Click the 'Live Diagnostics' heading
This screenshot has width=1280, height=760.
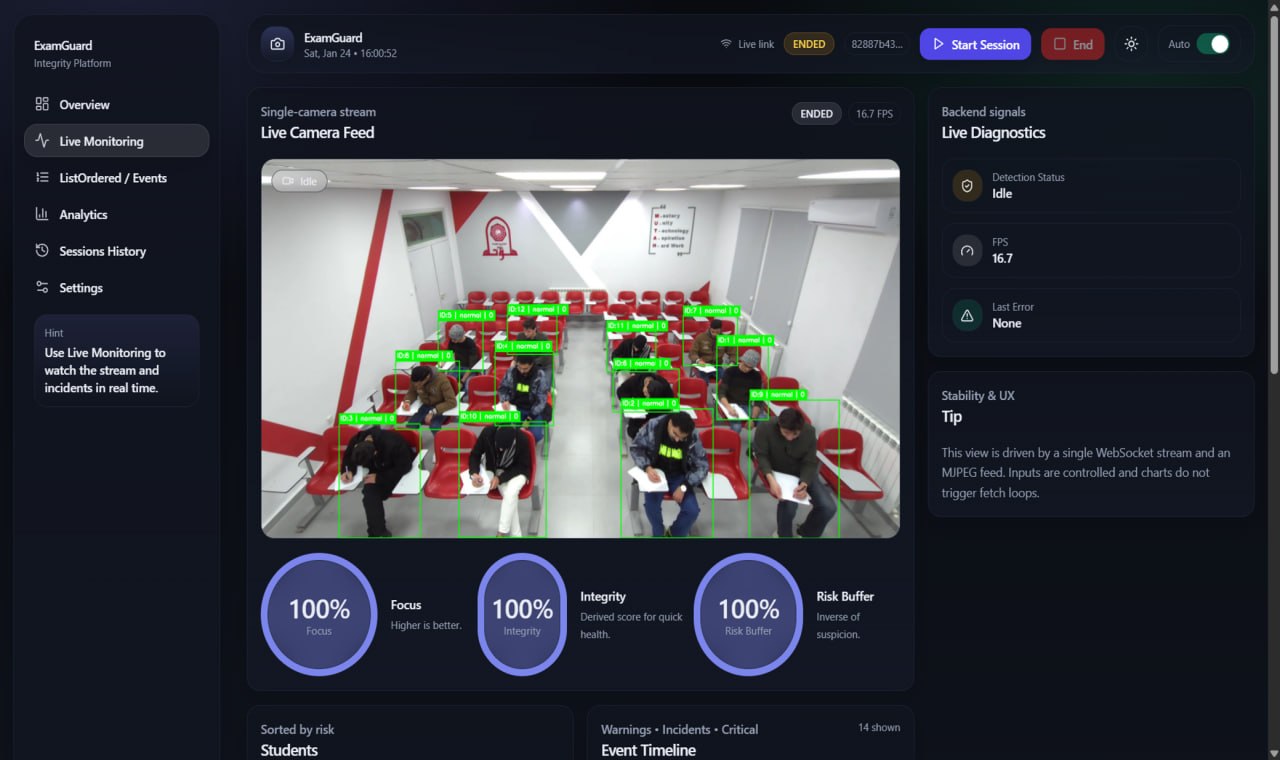point(993,132)
